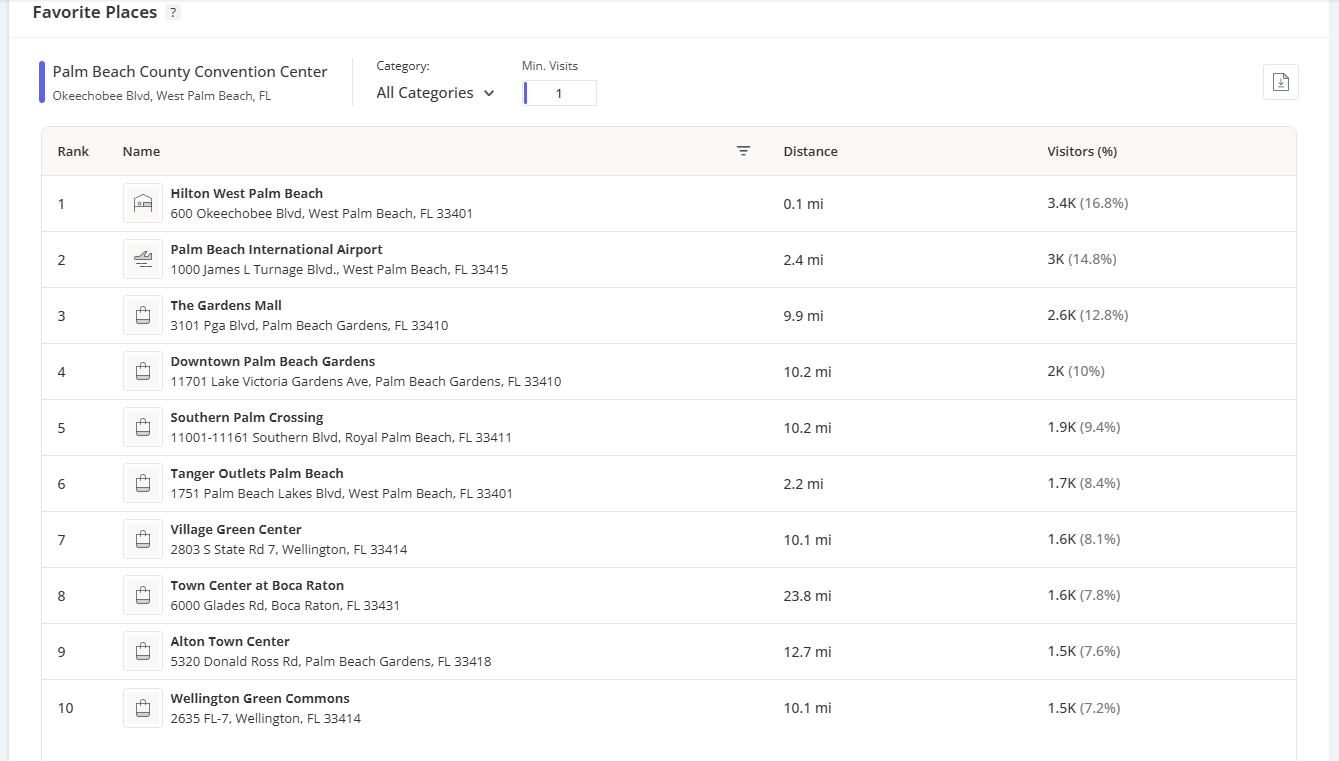Click the Rank column header
This screenshot has width=1339, height=761.
pos(73,151)
